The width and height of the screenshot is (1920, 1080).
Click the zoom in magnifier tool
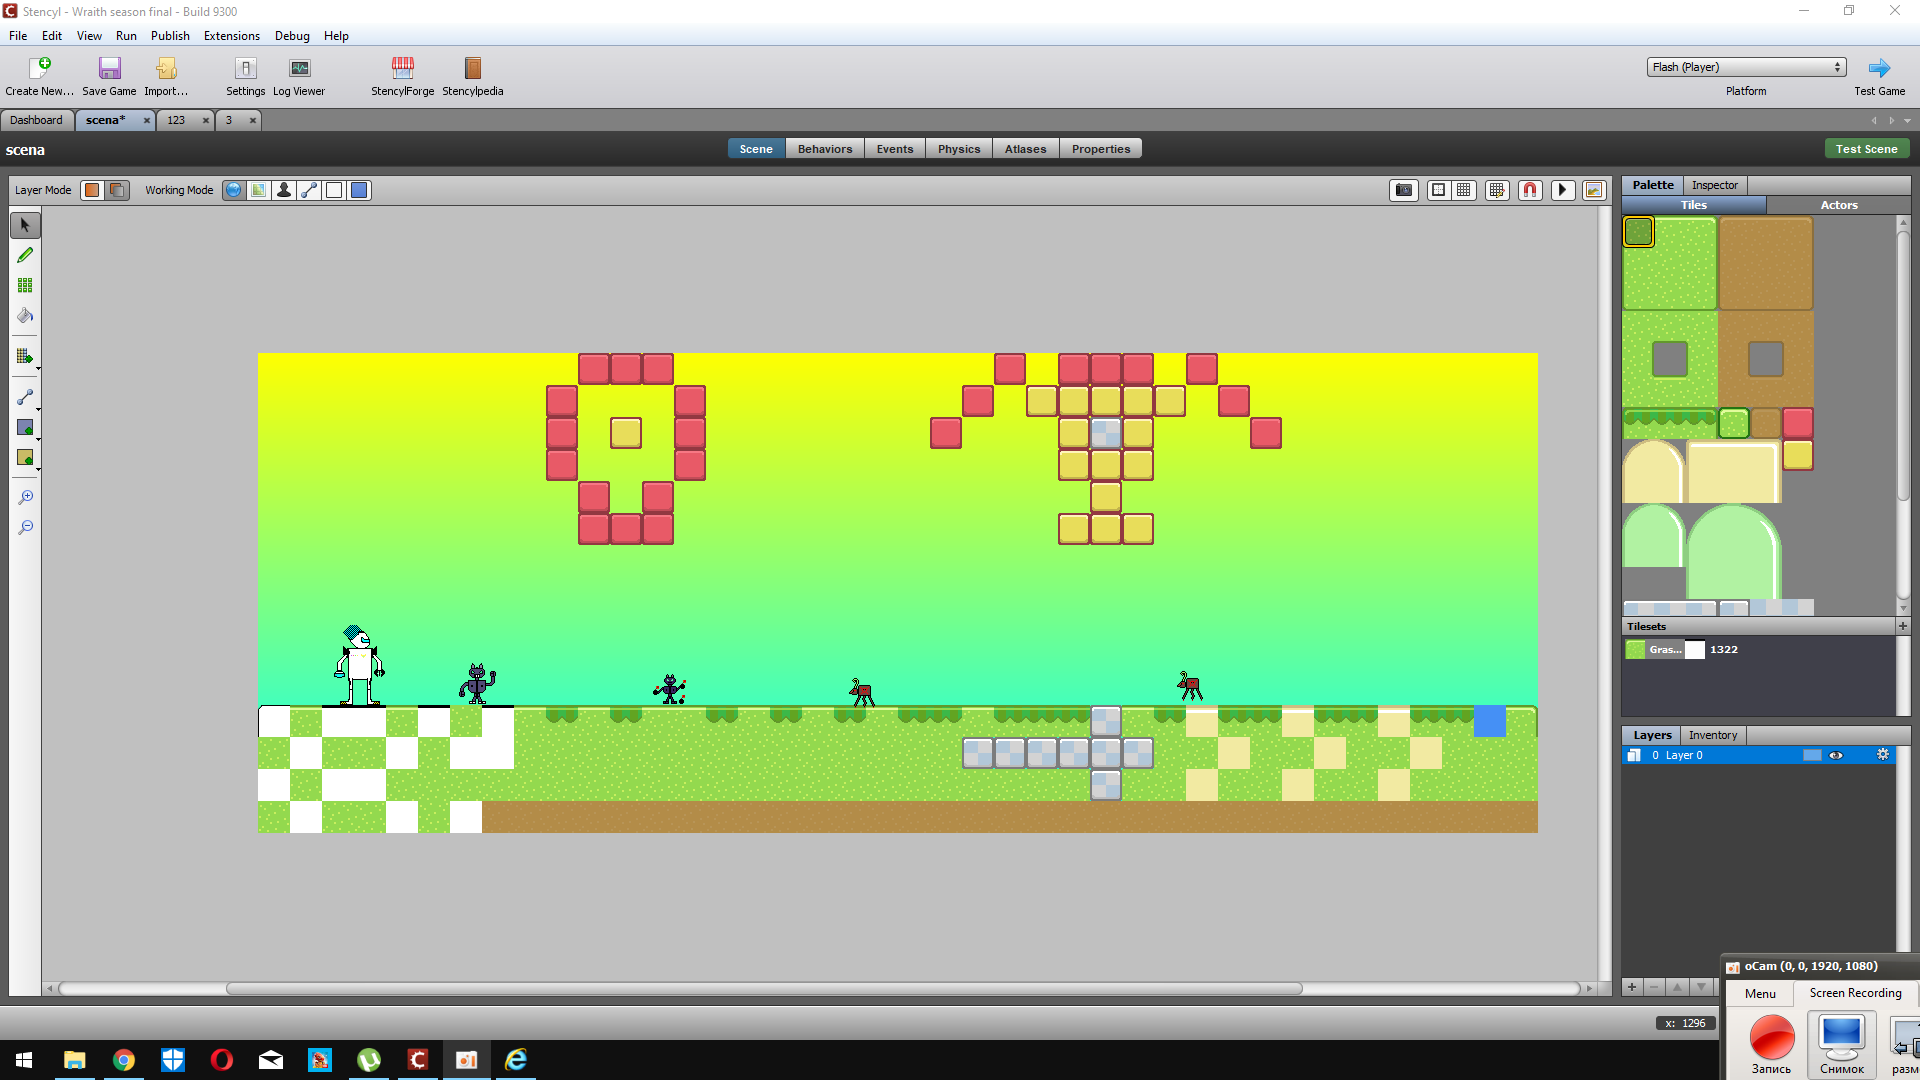point(25,497)
